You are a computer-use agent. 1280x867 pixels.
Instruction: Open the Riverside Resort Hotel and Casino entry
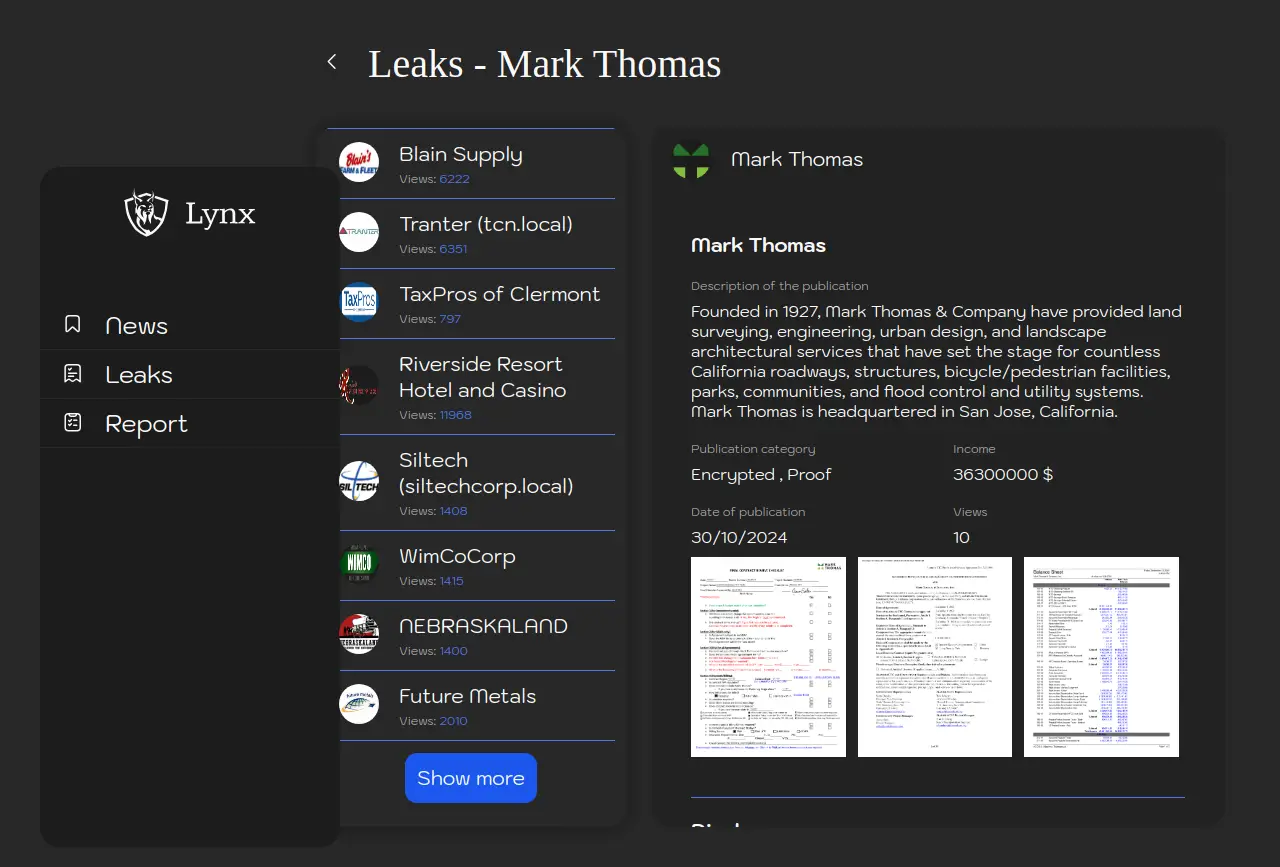pyautogui.click(x=482, y=378)
